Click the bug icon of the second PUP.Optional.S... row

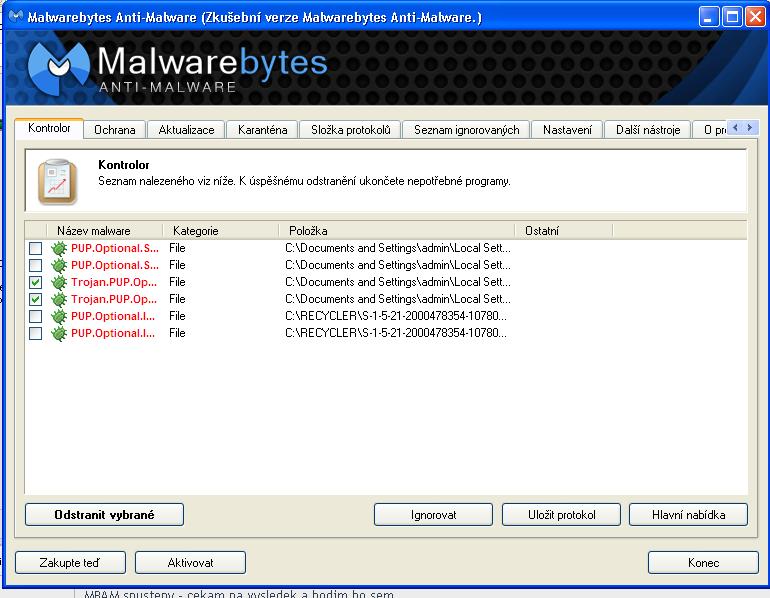click(59, 266)
